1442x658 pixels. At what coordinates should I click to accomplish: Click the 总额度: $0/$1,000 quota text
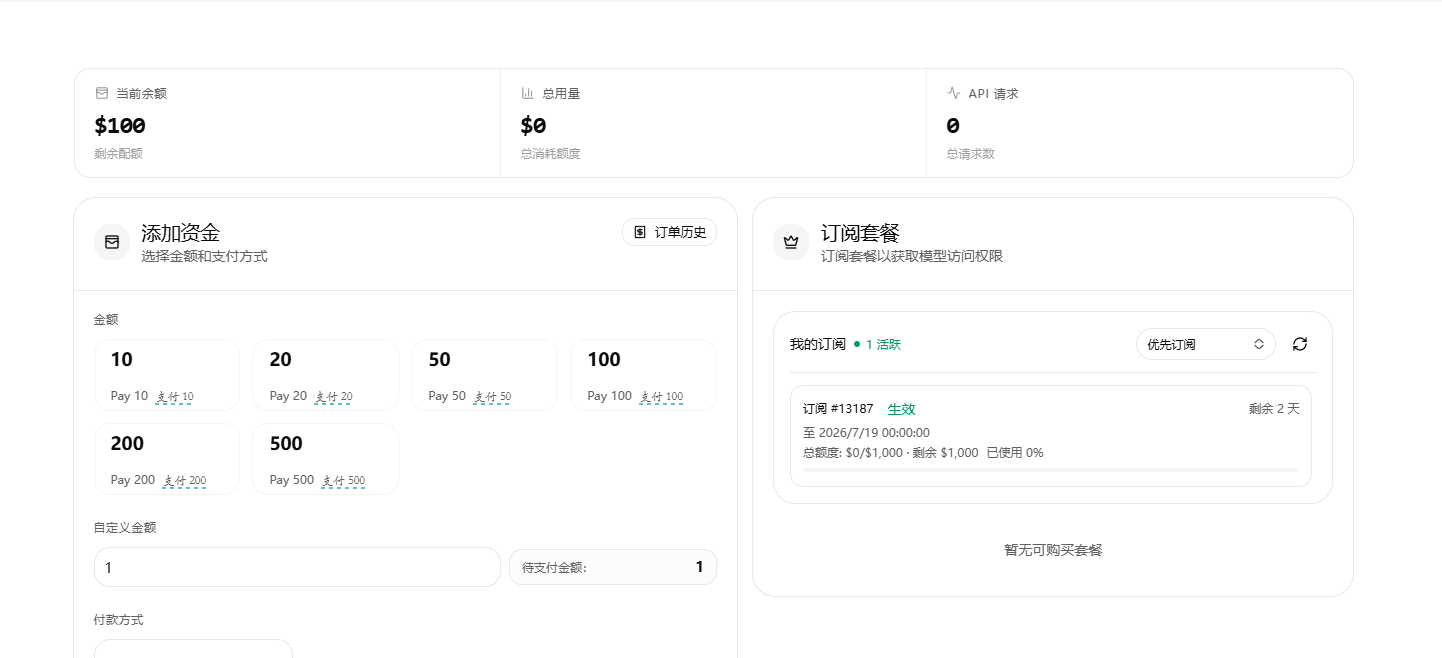coord(851,453)
